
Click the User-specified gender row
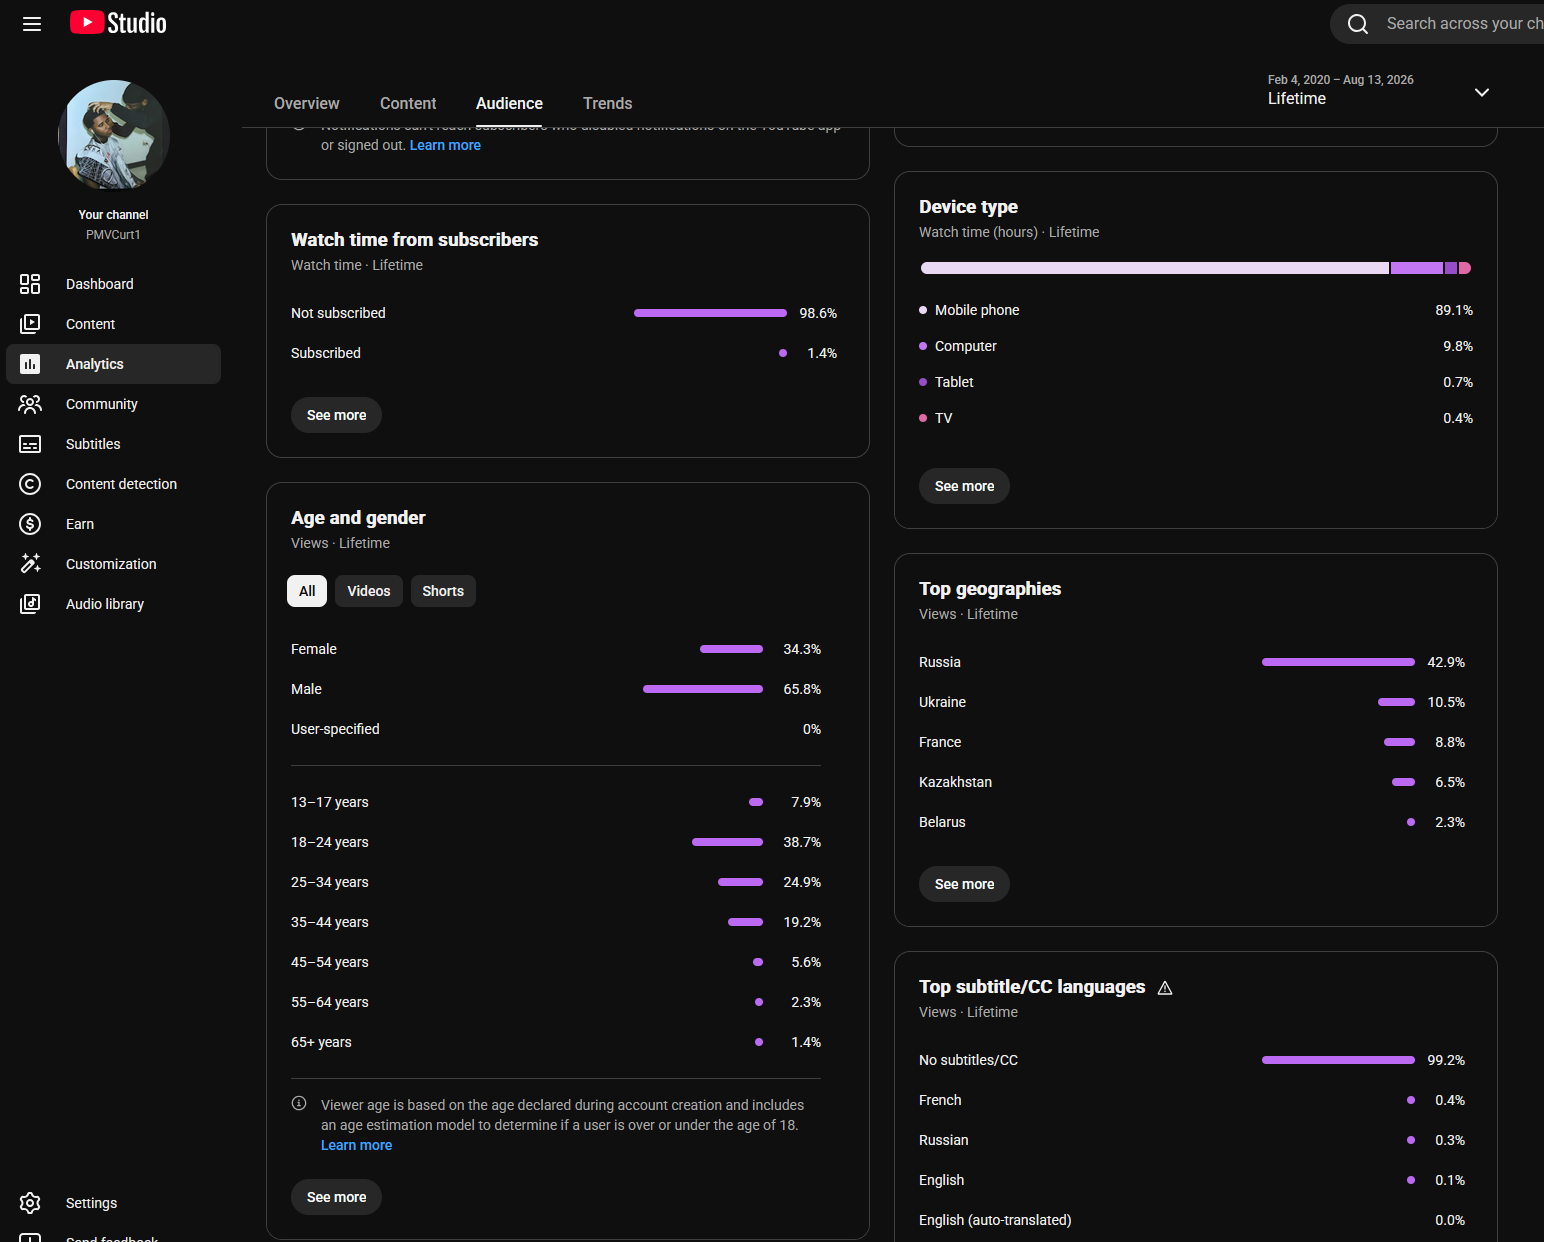click(x=556, y=729)
